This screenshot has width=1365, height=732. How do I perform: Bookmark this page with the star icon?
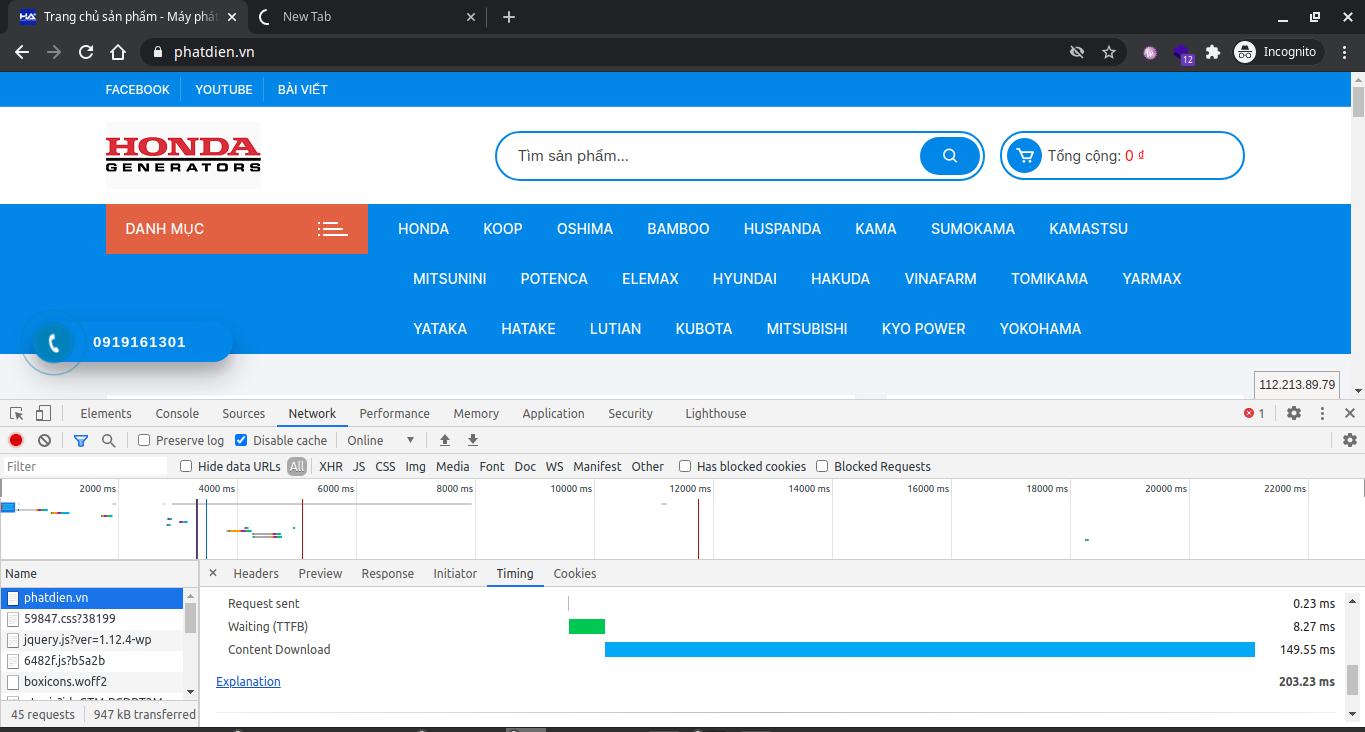tap(1108, 52)
